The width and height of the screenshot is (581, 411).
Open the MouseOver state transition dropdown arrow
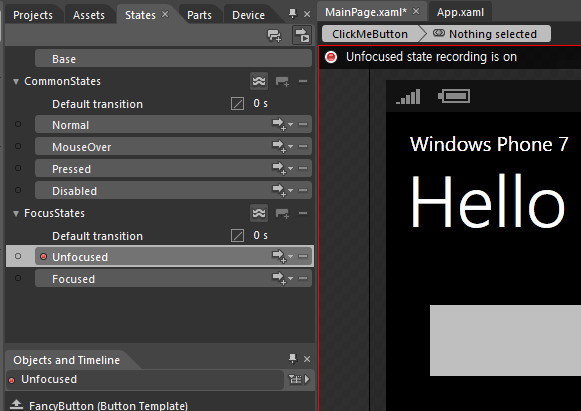(290, 146)
